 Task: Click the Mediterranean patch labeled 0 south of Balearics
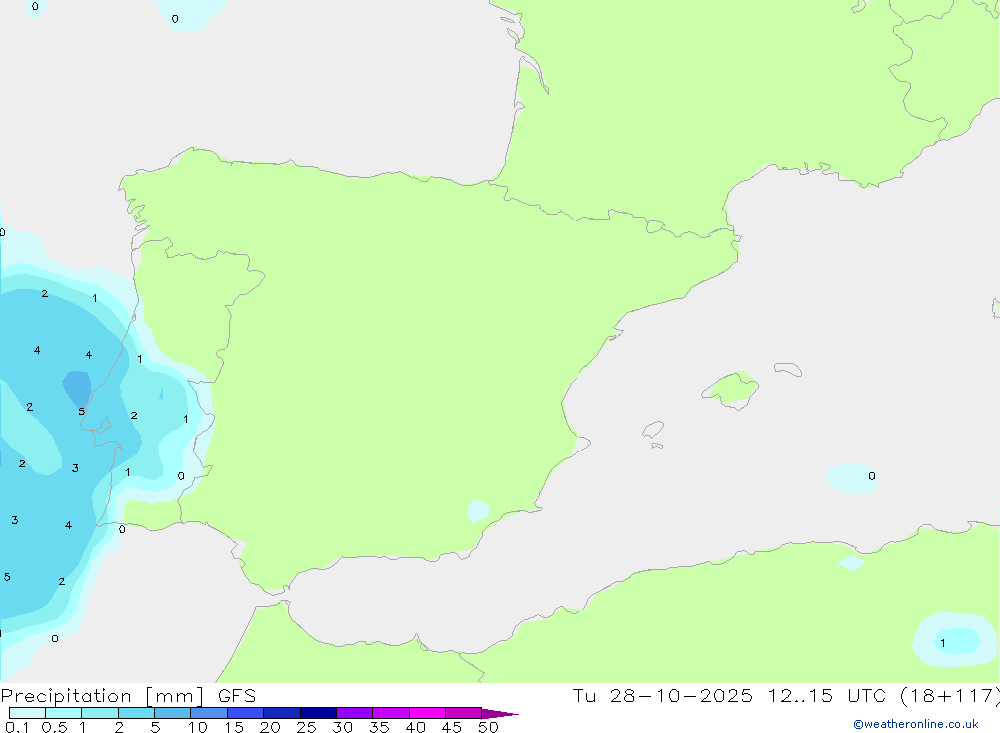click(852, 477)
